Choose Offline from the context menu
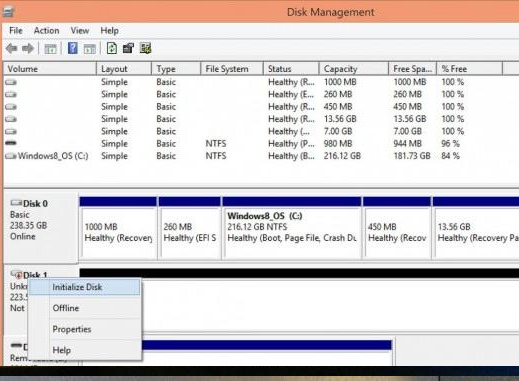 (x=84, y=308)
